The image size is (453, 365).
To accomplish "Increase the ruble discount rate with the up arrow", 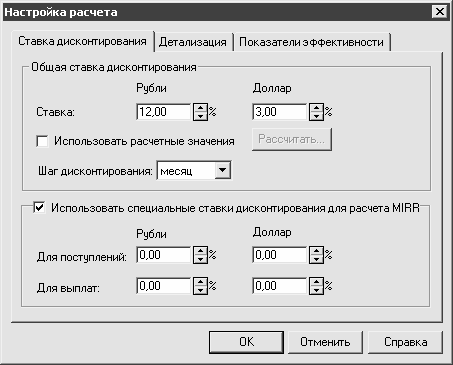I will (200, 108).
